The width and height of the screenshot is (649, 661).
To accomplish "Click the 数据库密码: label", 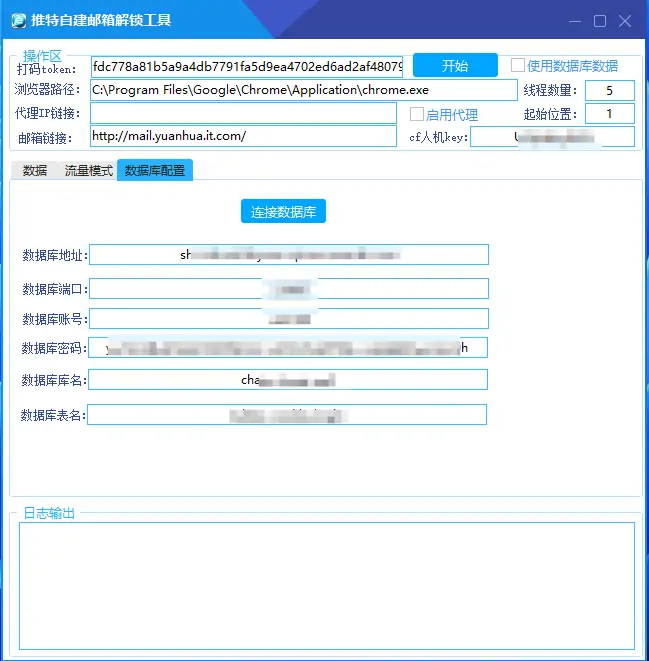I will pos(54,348).
